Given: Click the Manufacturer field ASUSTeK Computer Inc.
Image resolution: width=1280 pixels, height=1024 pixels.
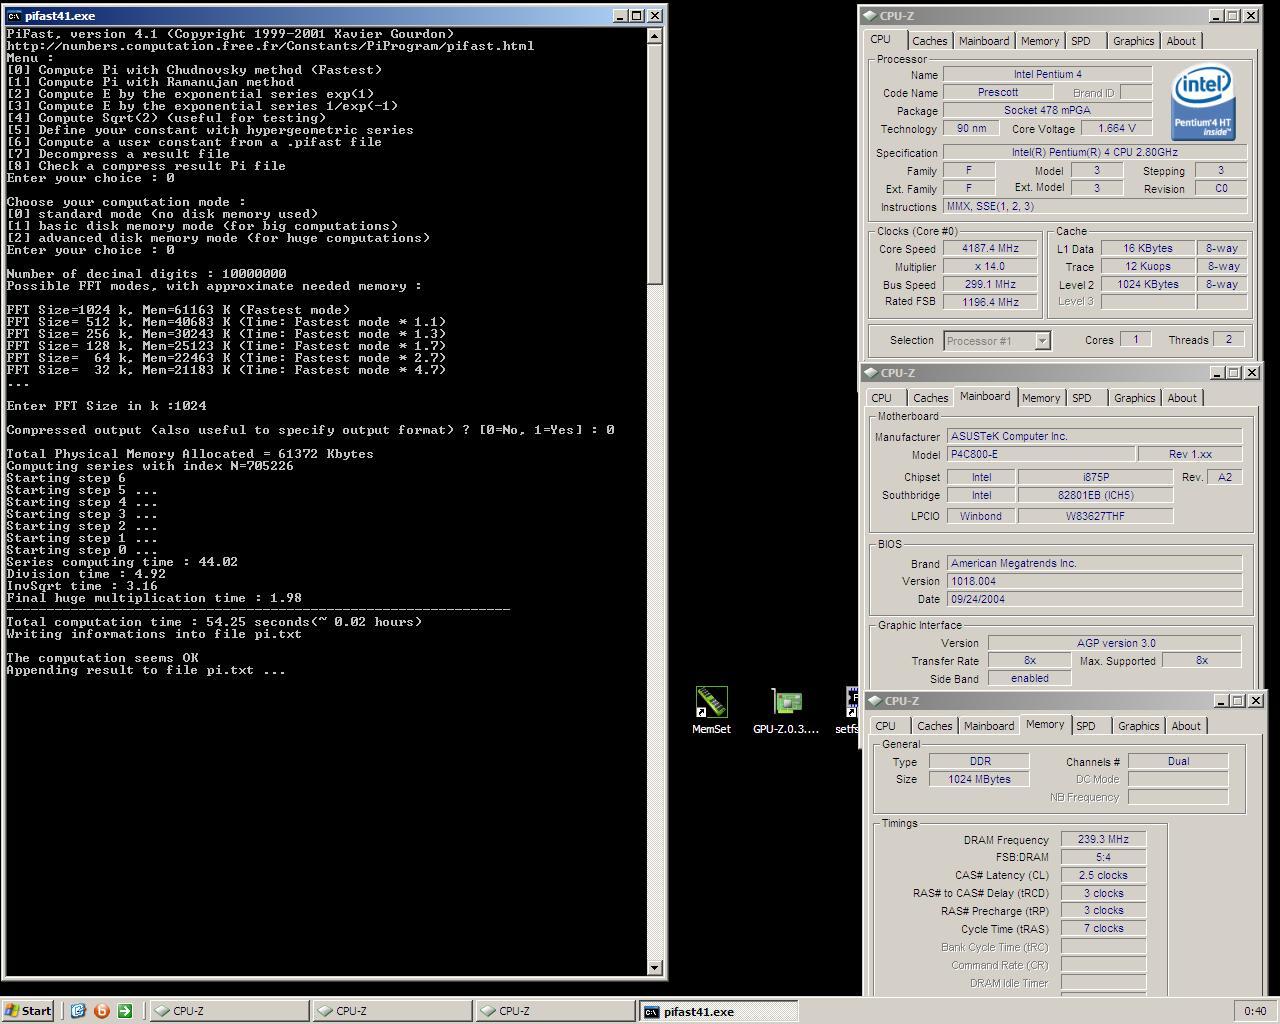Looking at the screenshot, I should click(x=1094, y=436).
